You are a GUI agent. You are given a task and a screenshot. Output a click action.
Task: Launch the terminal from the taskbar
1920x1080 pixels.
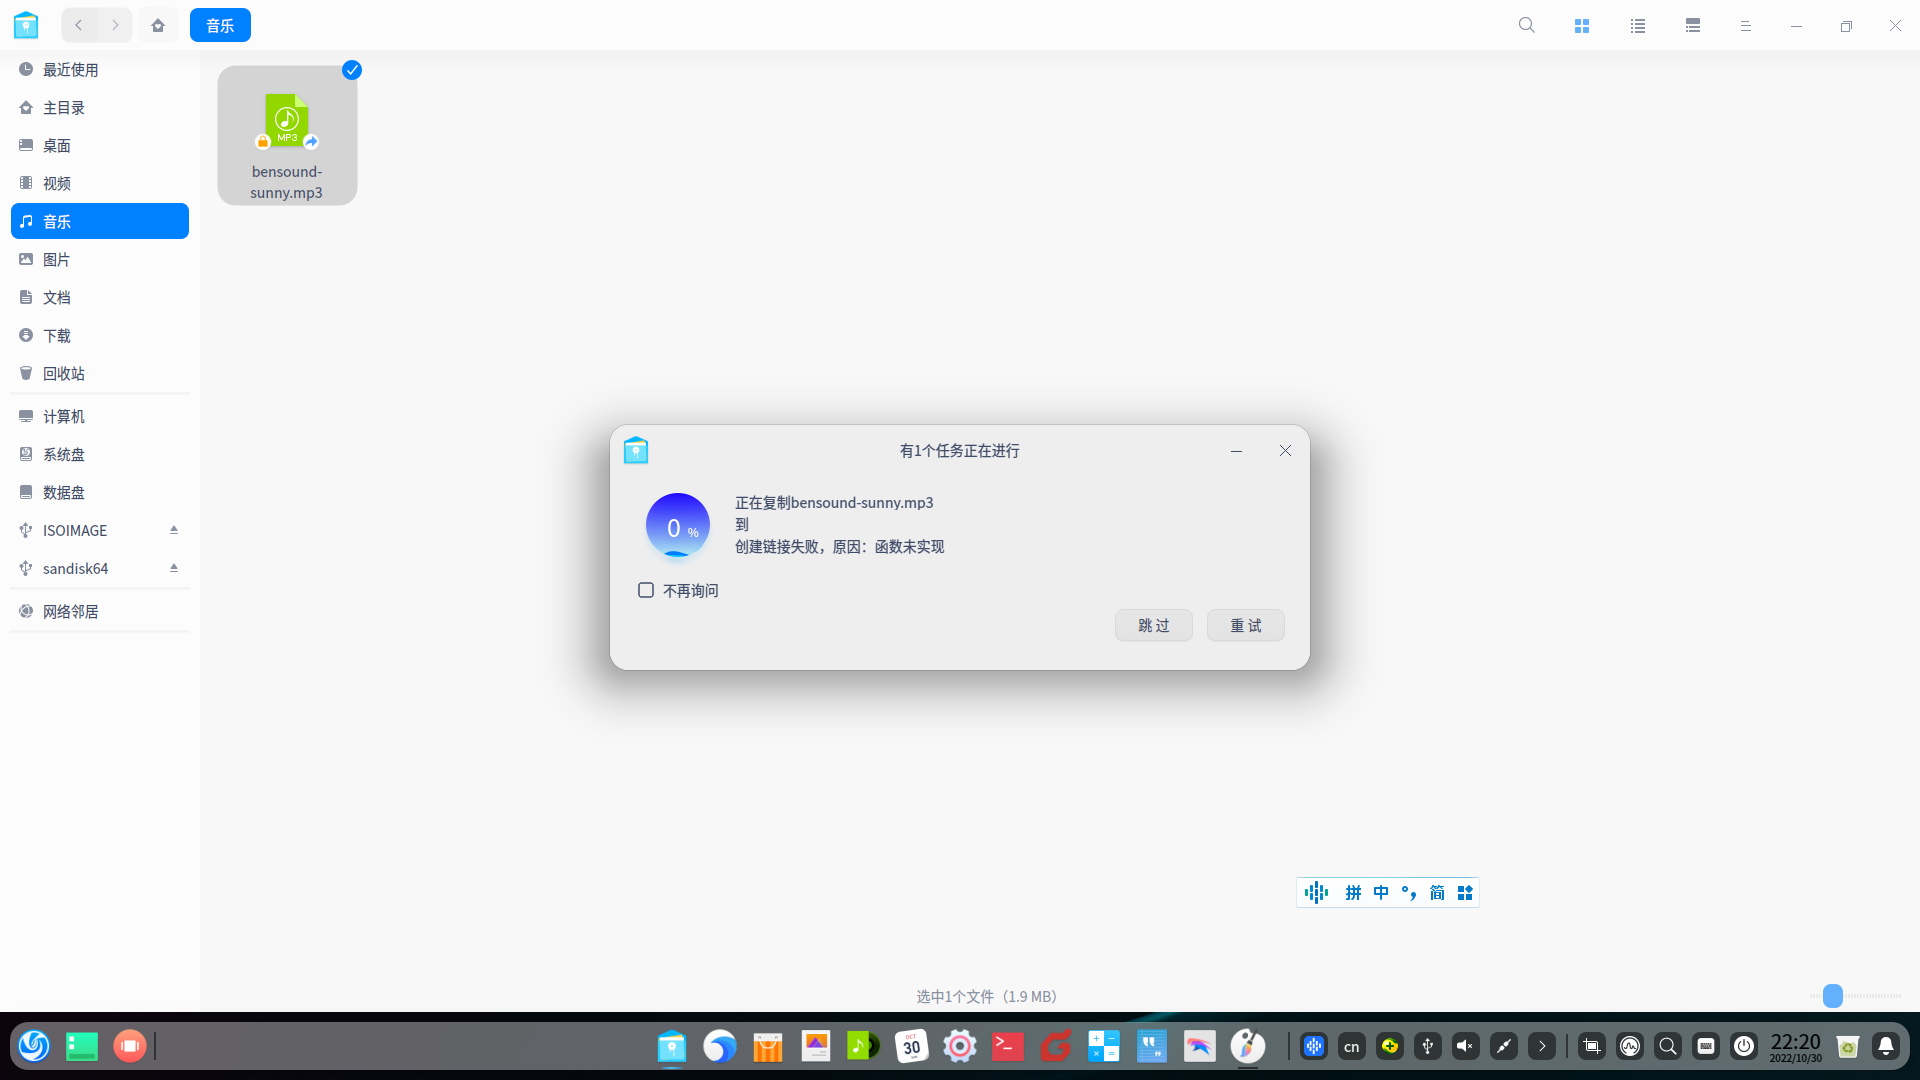point(1007,1046)
